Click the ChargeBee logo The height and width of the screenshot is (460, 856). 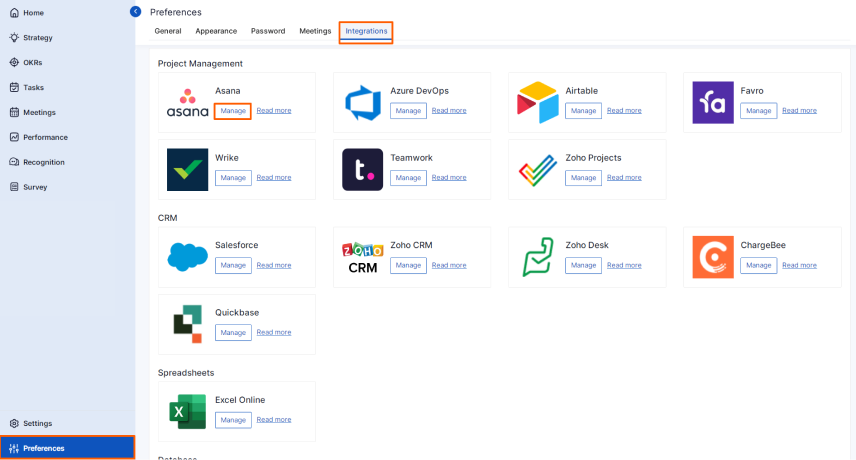(713, 257)
